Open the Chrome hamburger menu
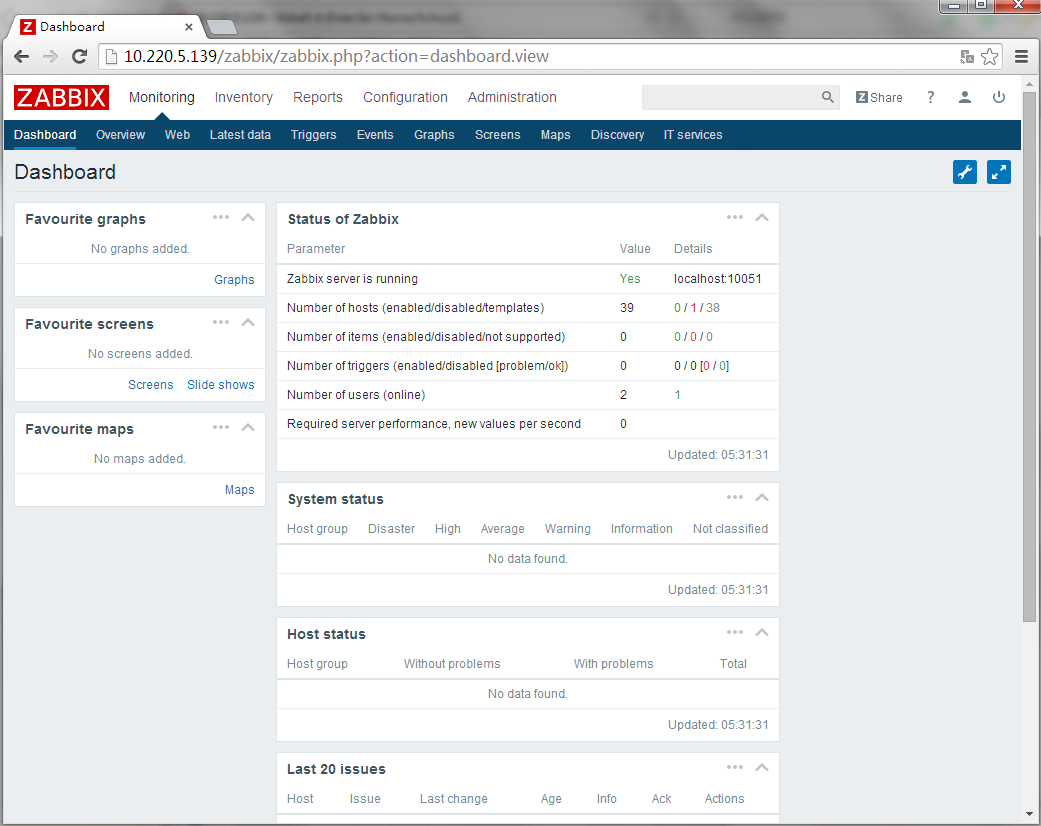1041x826 pixels. point(1022,56)
